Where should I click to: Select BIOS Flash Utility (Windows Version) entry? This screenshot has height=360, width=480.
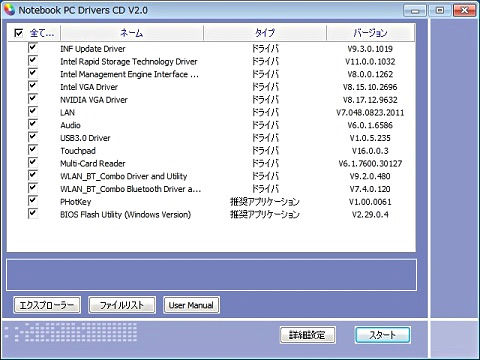125,214
